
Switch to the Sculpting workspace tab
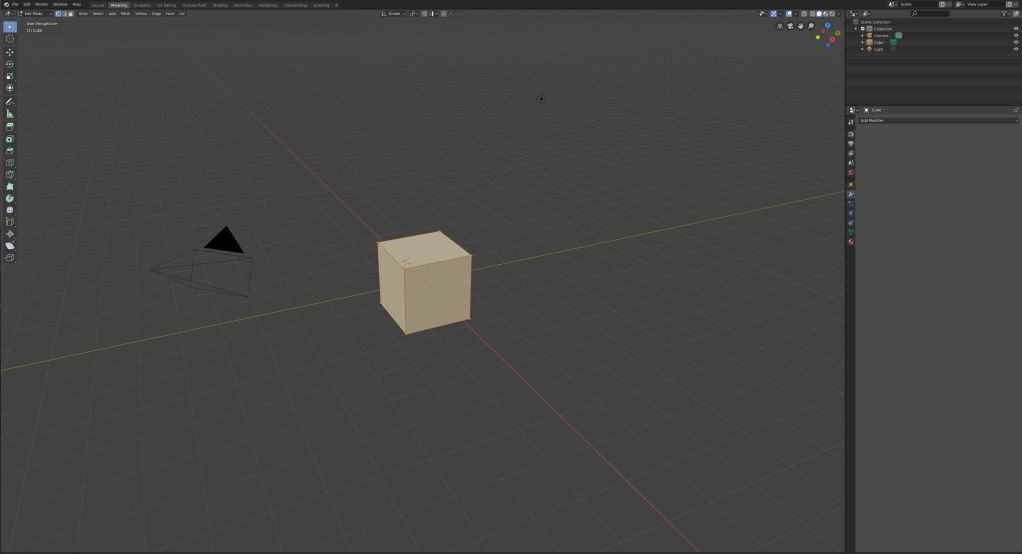[142, 5]
